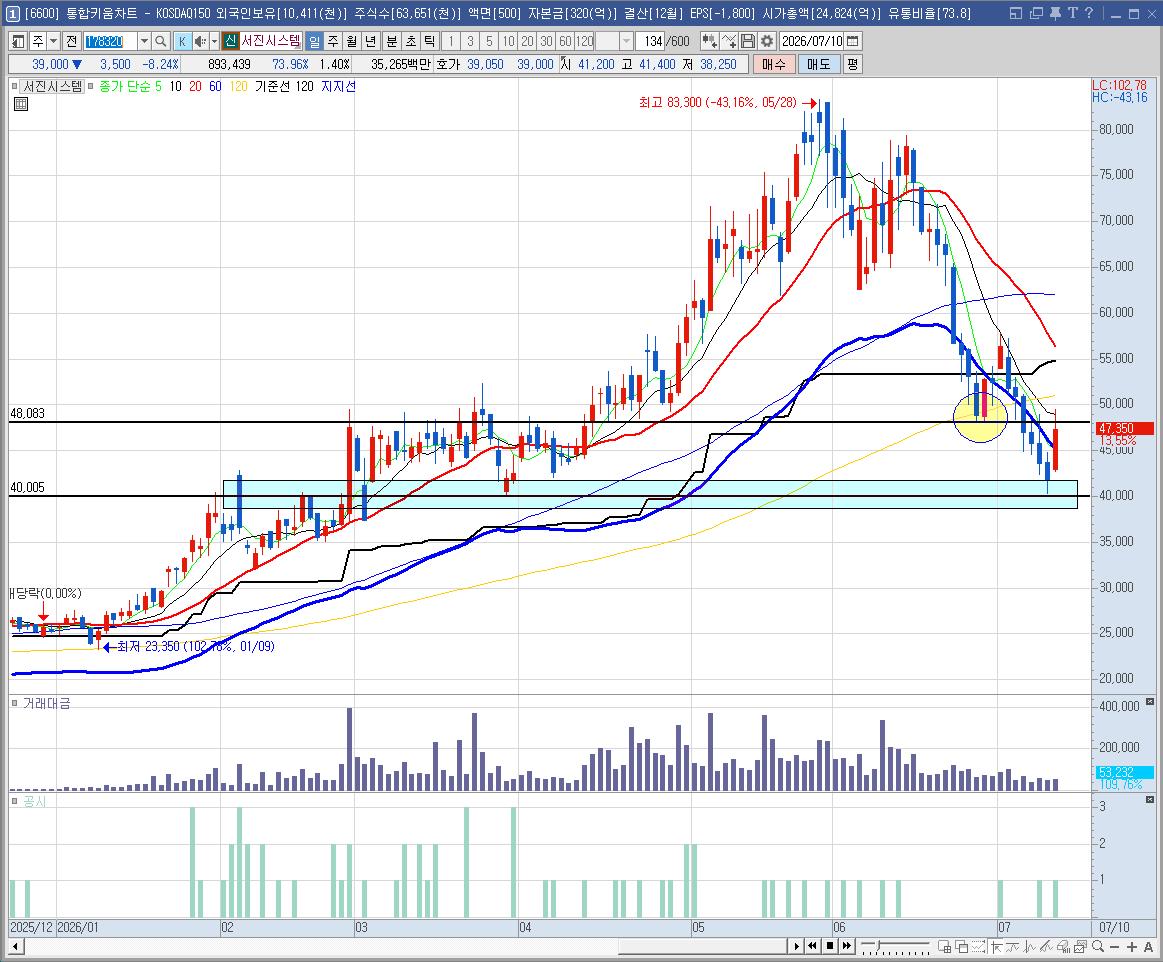Toggle the left side panel icon
The height and width of the screenshot is (962, 1163).
pyautogui.click(x=19, y=42)
